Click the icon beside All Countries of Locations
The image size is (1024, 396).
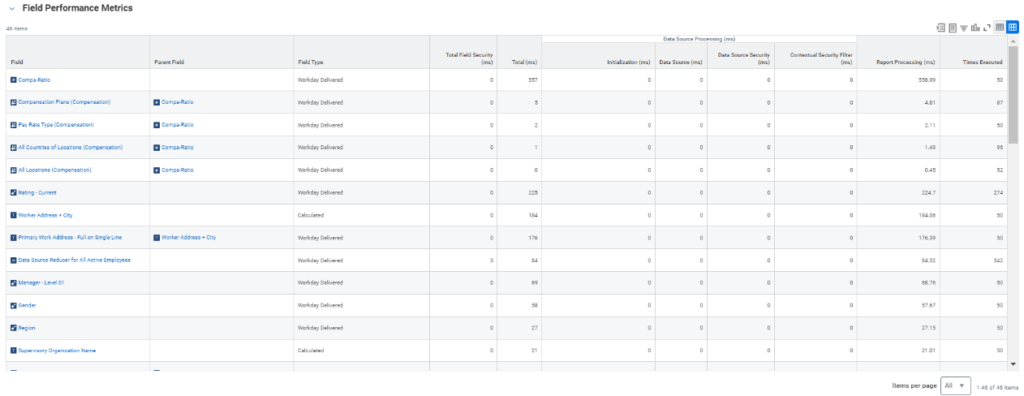pos(13,148)
